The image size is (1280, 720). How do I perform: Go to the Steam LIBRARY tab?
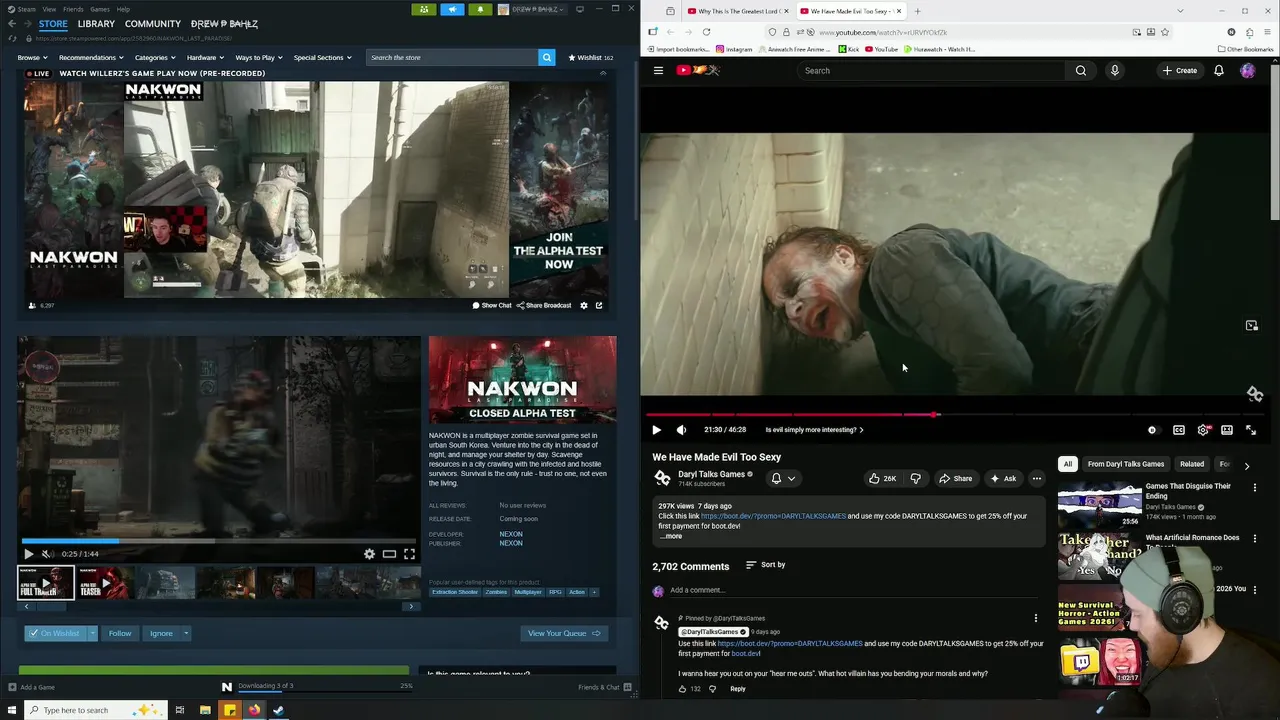click(96, 24)
